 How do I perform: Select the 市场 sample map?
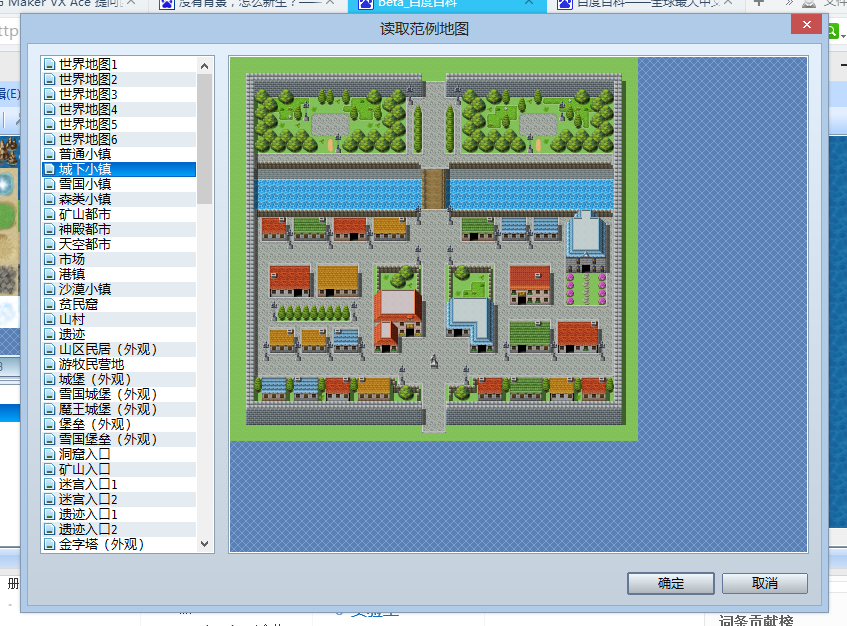[119, 259]
